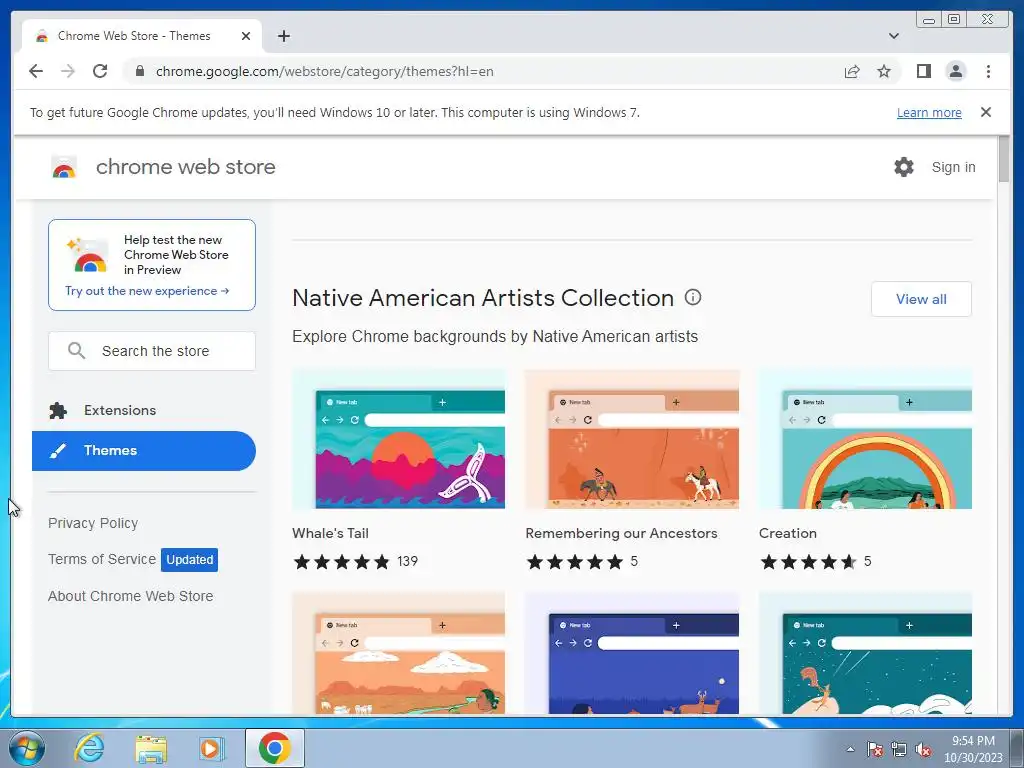Click the lock icon in address bar
Image resolution: width=1024 pixels, height=768 pixels.
pyautogui.click(x=139, y=71)
